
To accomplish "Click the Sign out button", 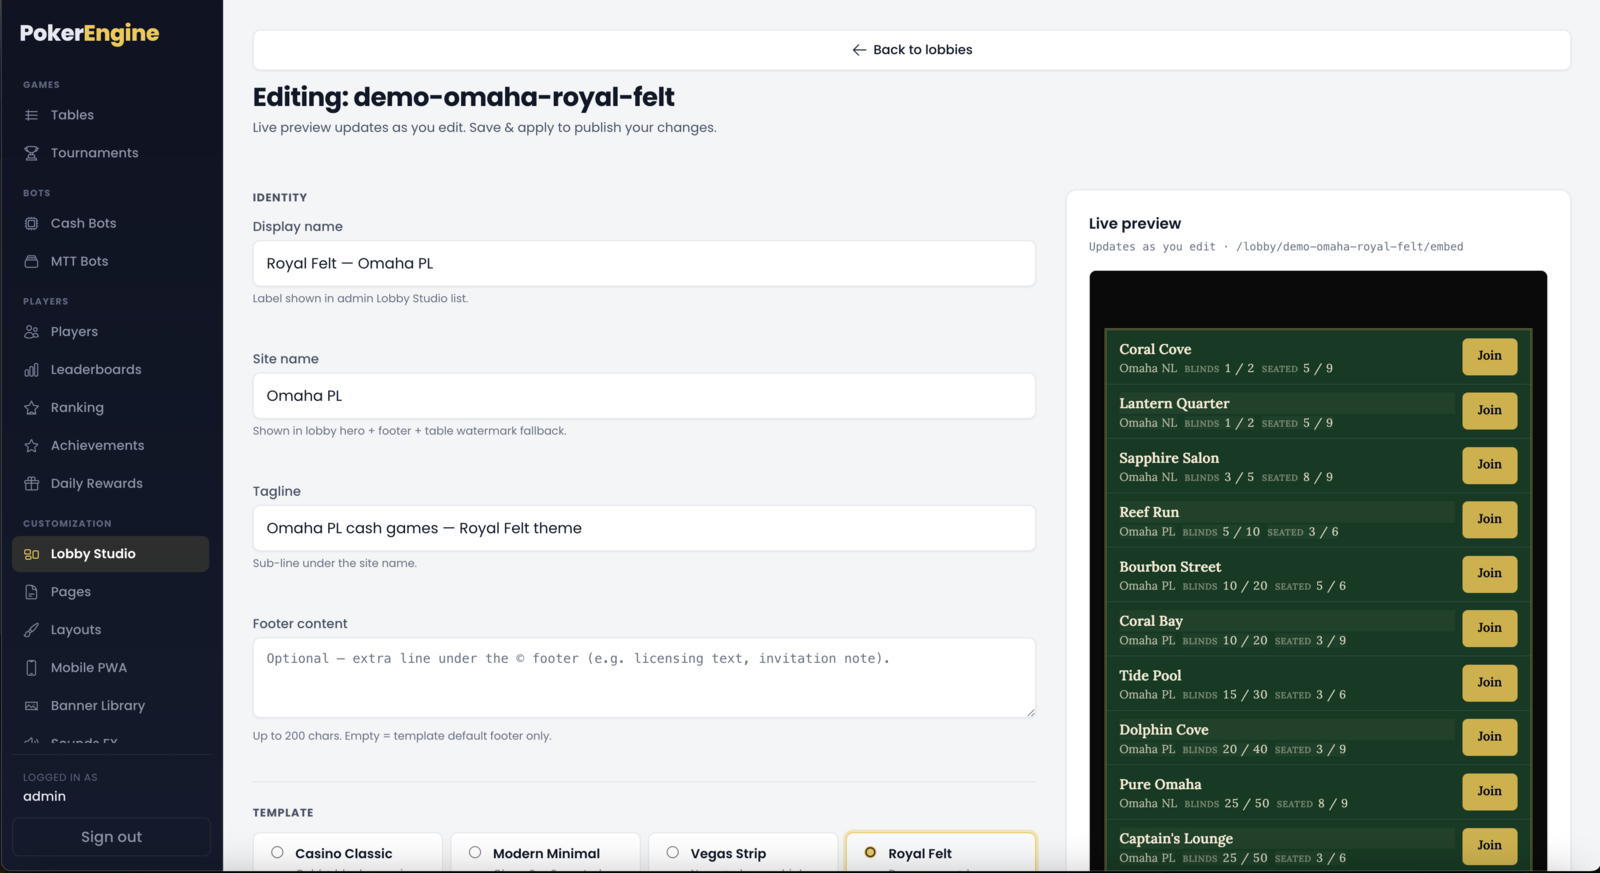I will pos(111,837).
